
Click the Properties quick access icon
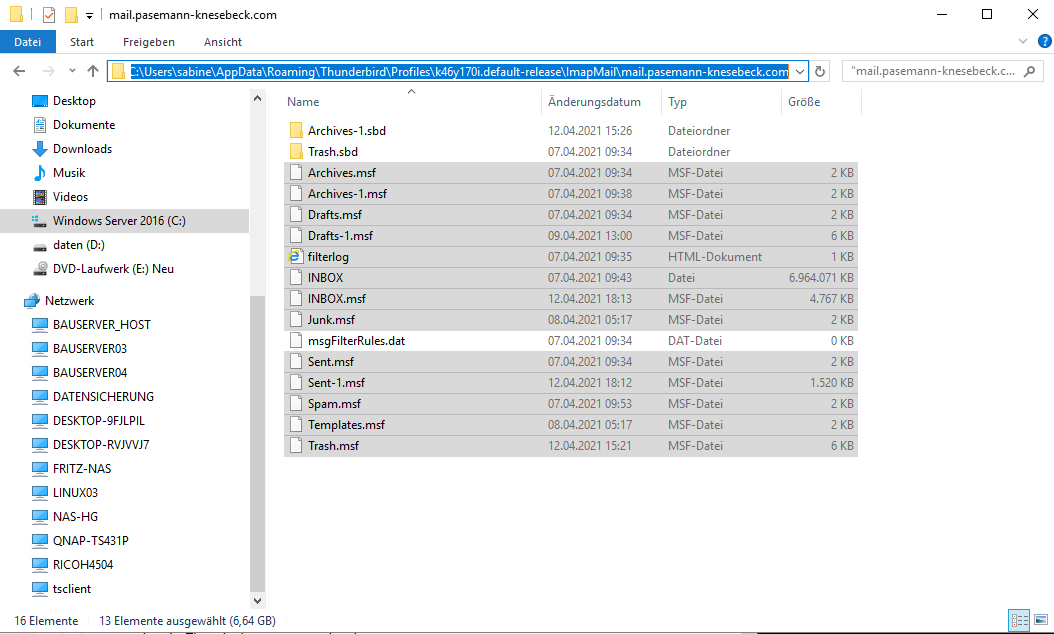click(x=48, y=15)
